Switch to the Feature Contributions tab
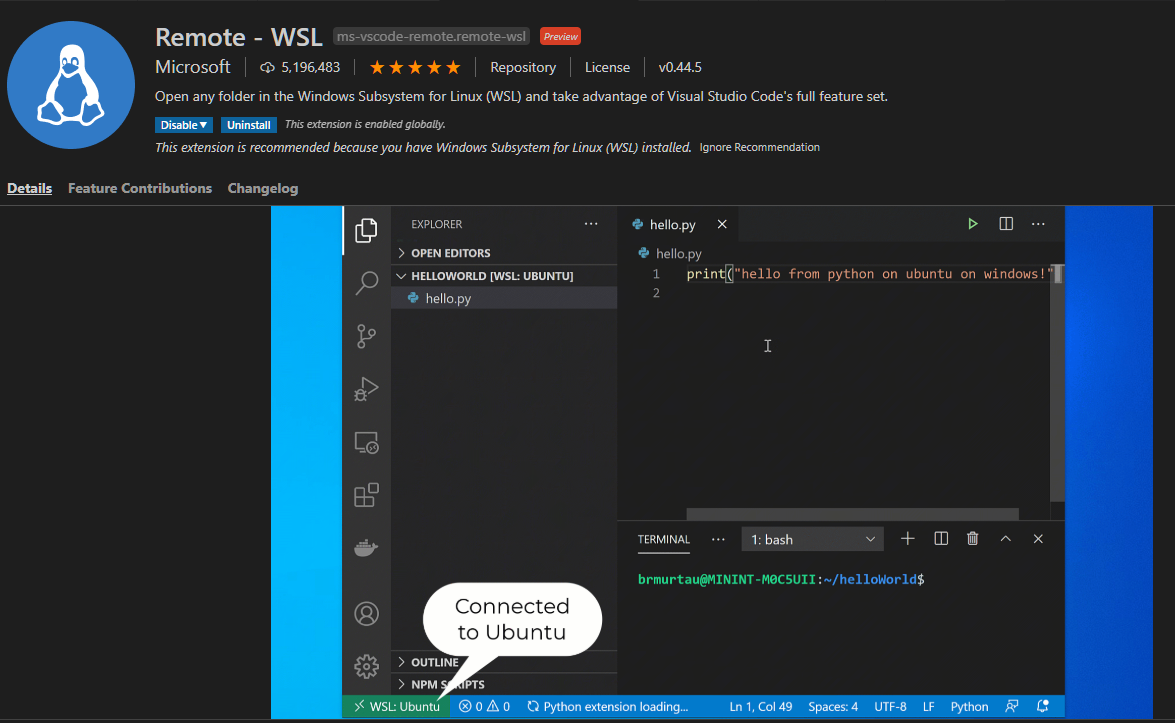This screenshot has width=1175, height=723. tap(140, 188)
